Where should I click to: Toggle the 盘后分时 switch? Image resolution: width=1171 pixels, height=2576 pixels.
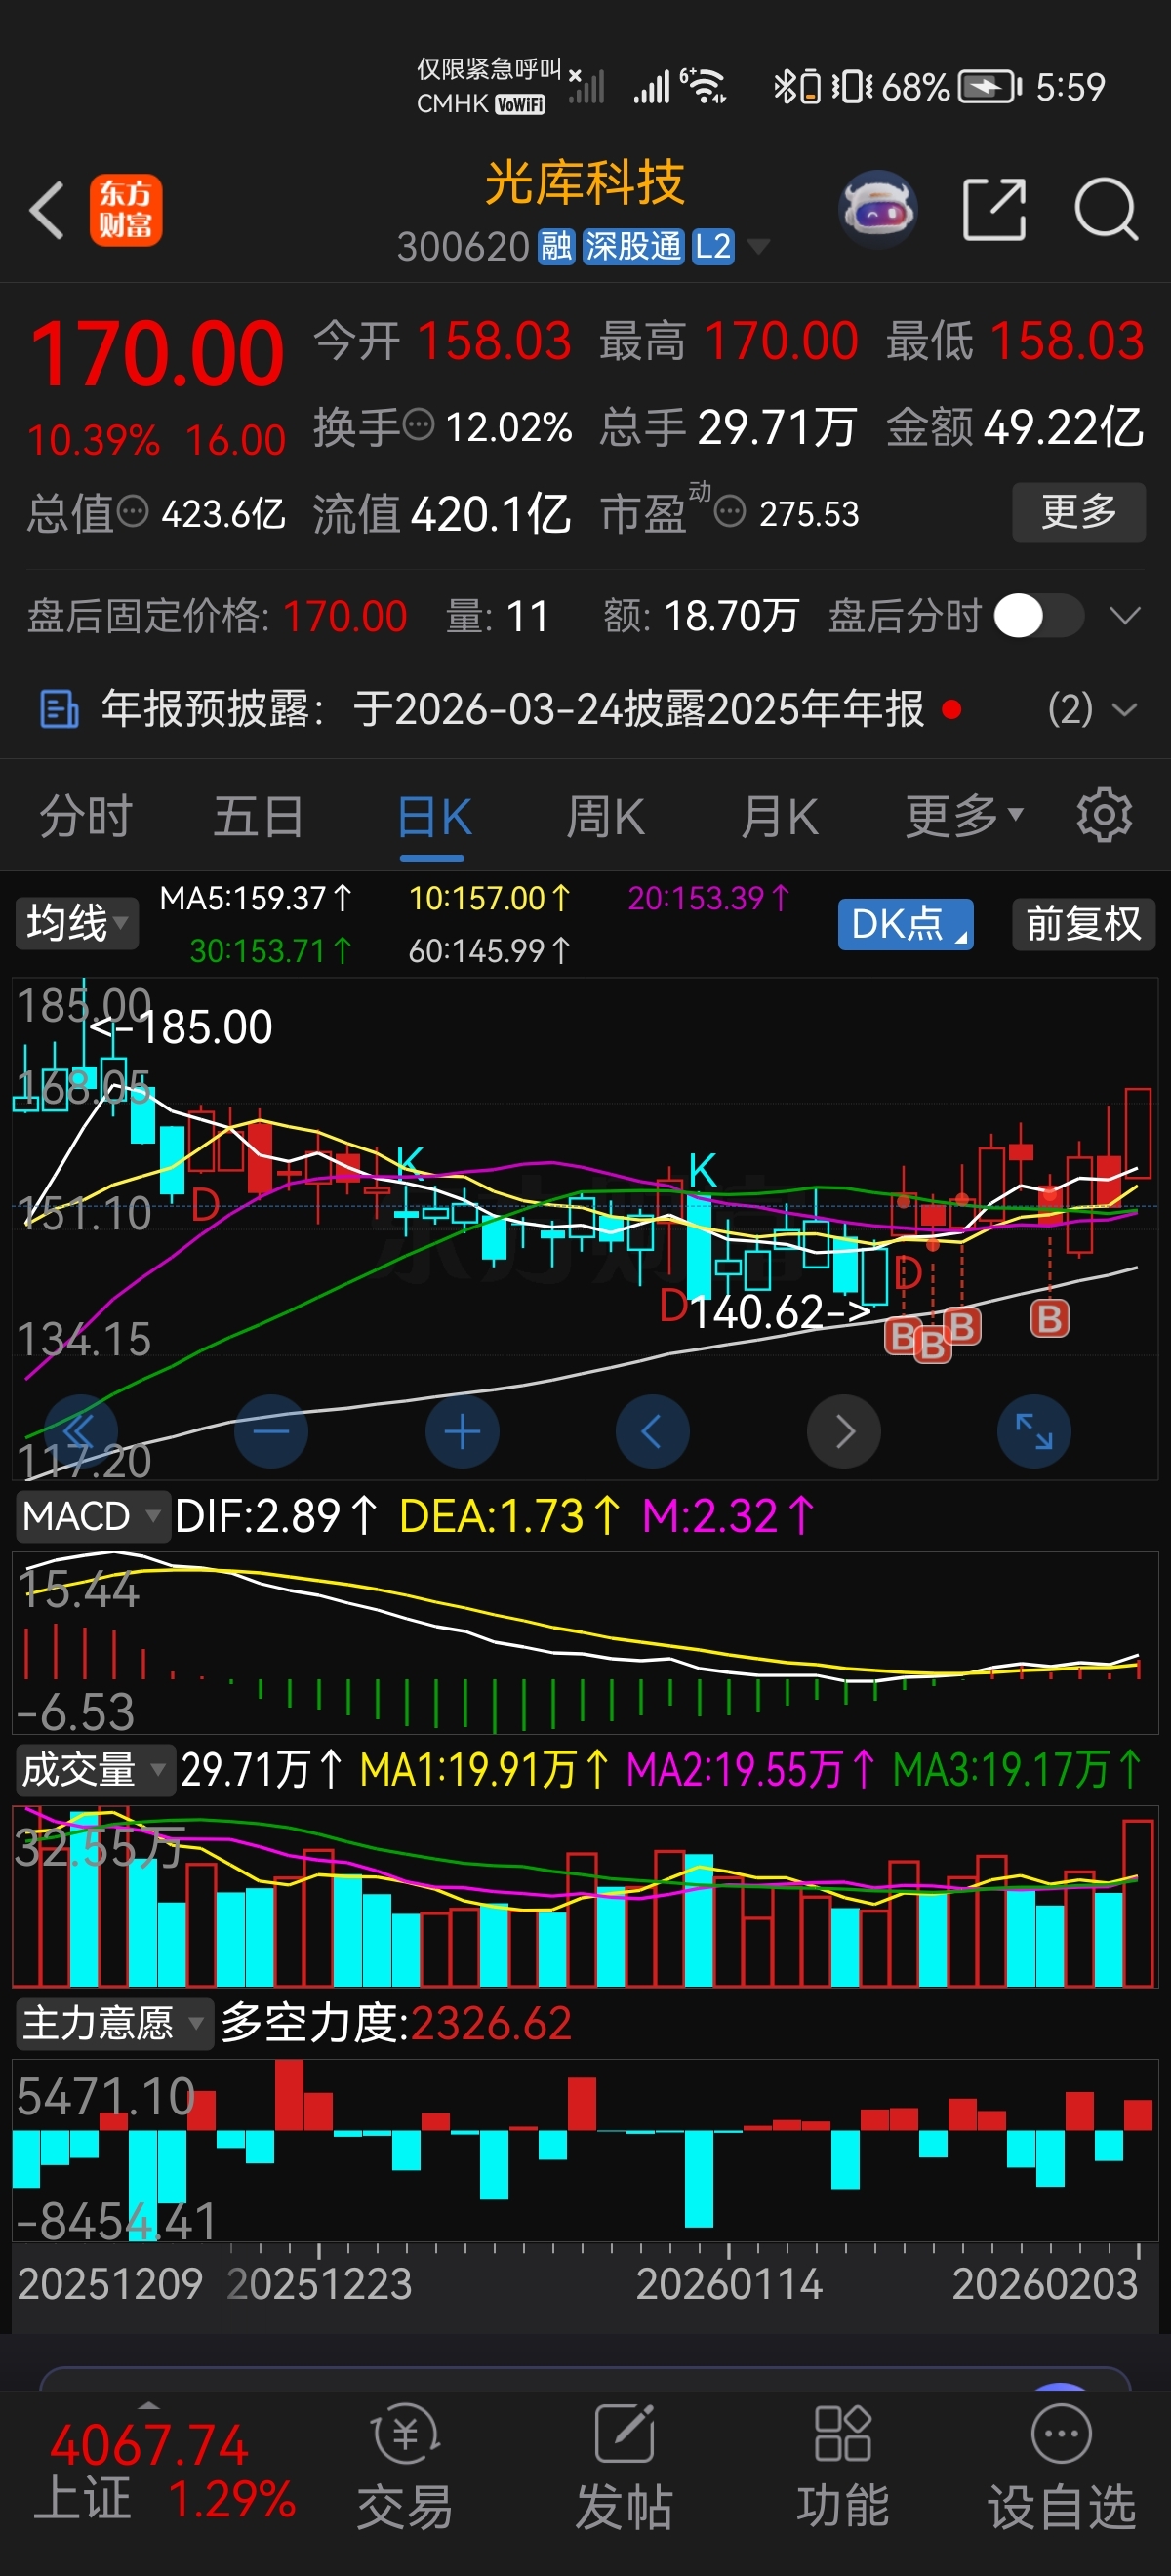(1039, 615)
